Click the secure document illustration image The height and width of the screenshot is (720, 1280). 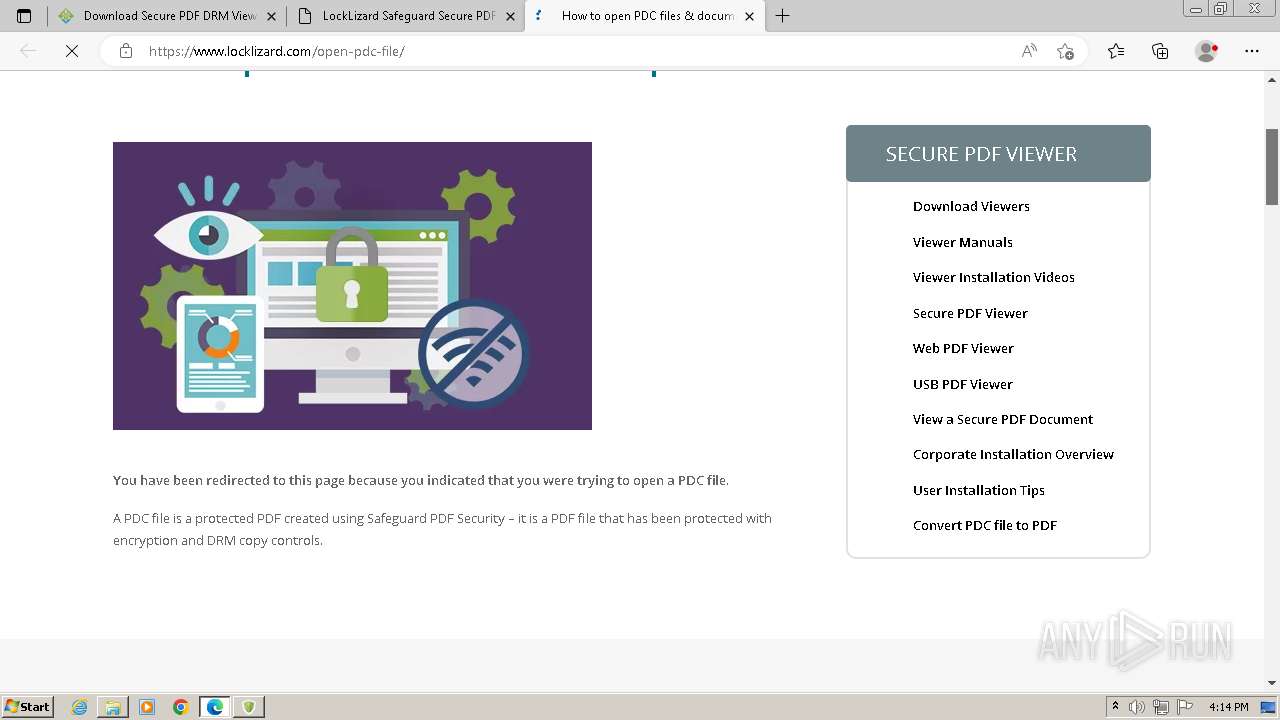click(x=352, y=286)
